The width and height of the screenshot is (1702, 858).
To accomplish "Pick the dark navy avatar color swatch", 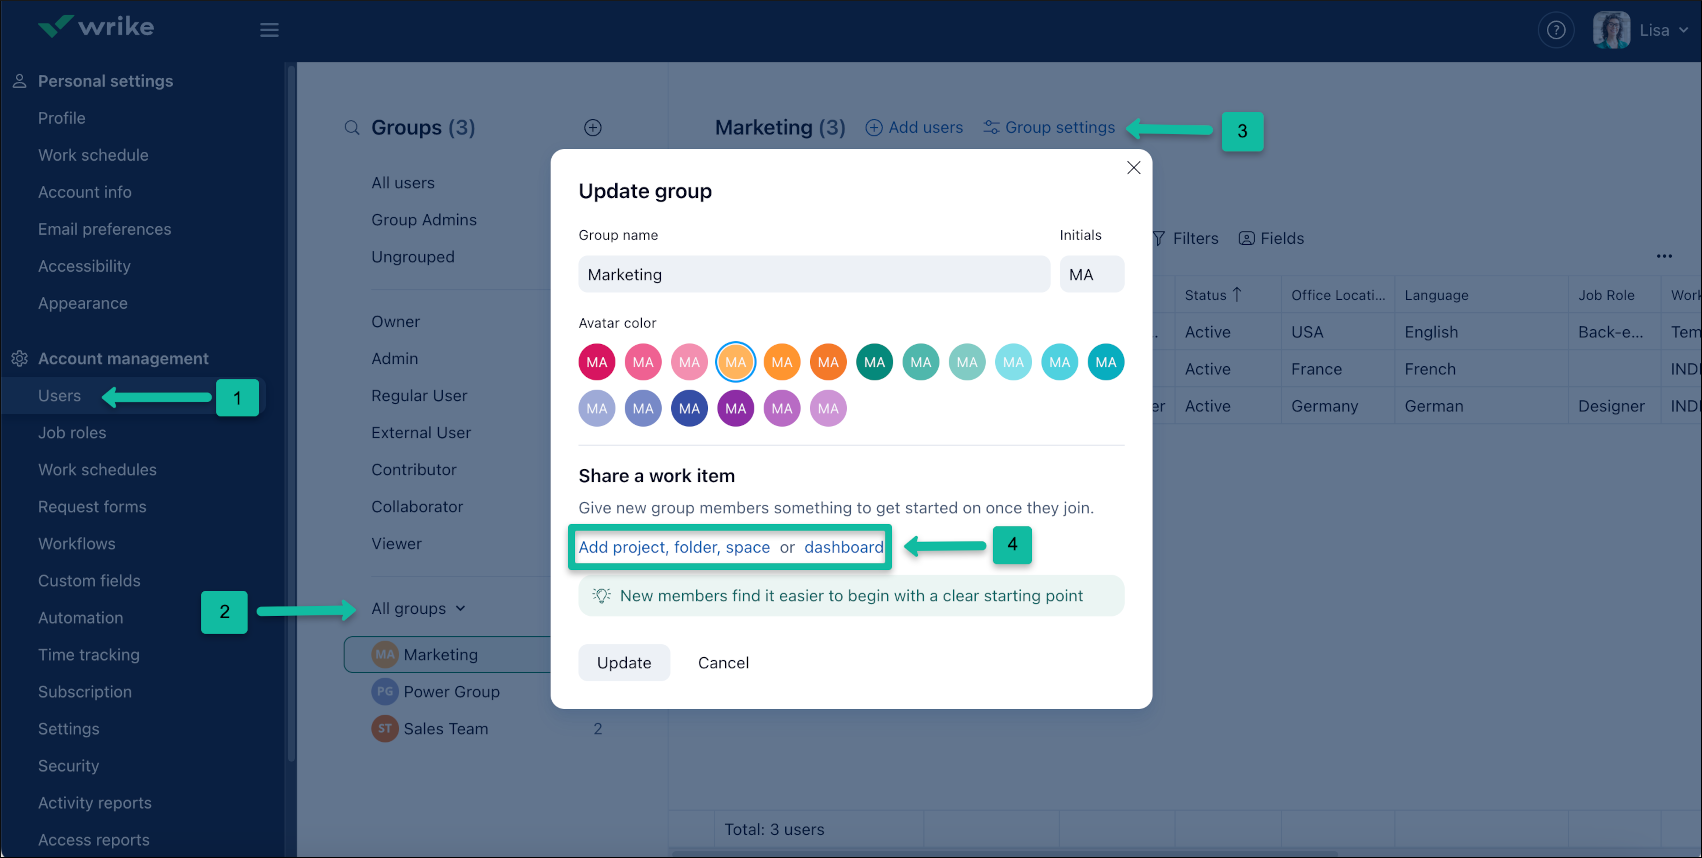I will (690, 408).
